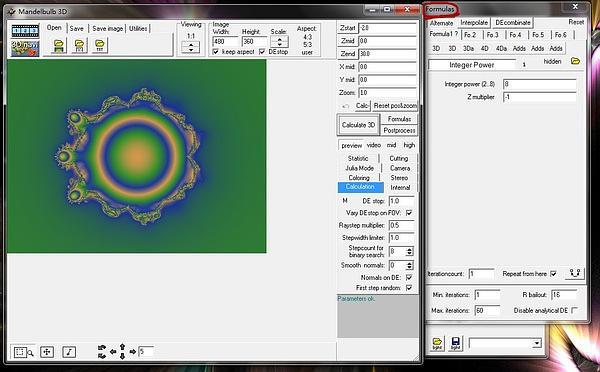Select the DEcombinate mode tab
600x372 pixels.
point(513,23)
